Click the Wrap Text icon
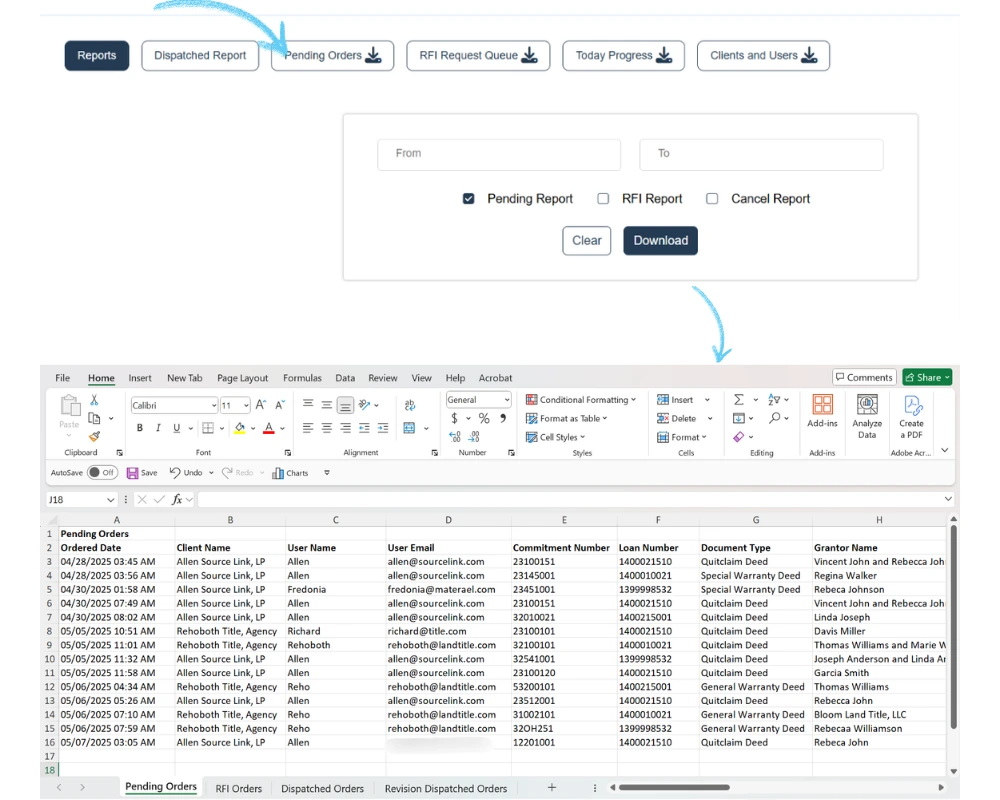Screen dimensions: 1000x800 [x=409, y=405]
